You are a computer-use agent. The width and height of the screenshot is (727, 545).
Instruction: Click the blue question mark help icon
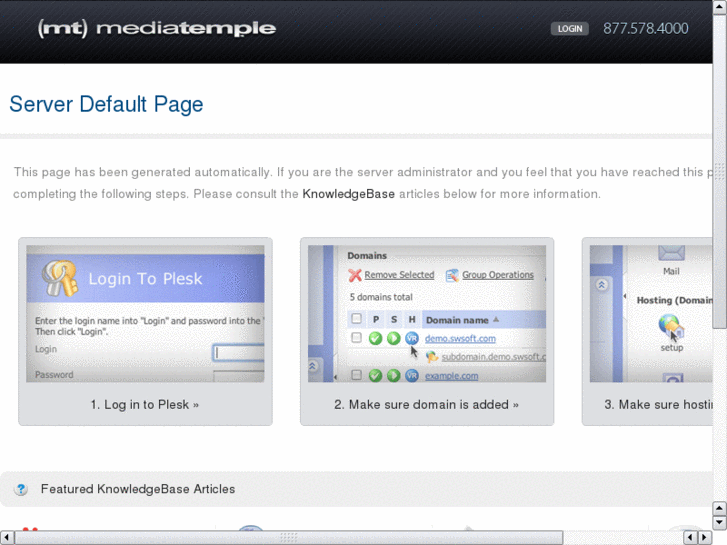[x=21, y=489]
